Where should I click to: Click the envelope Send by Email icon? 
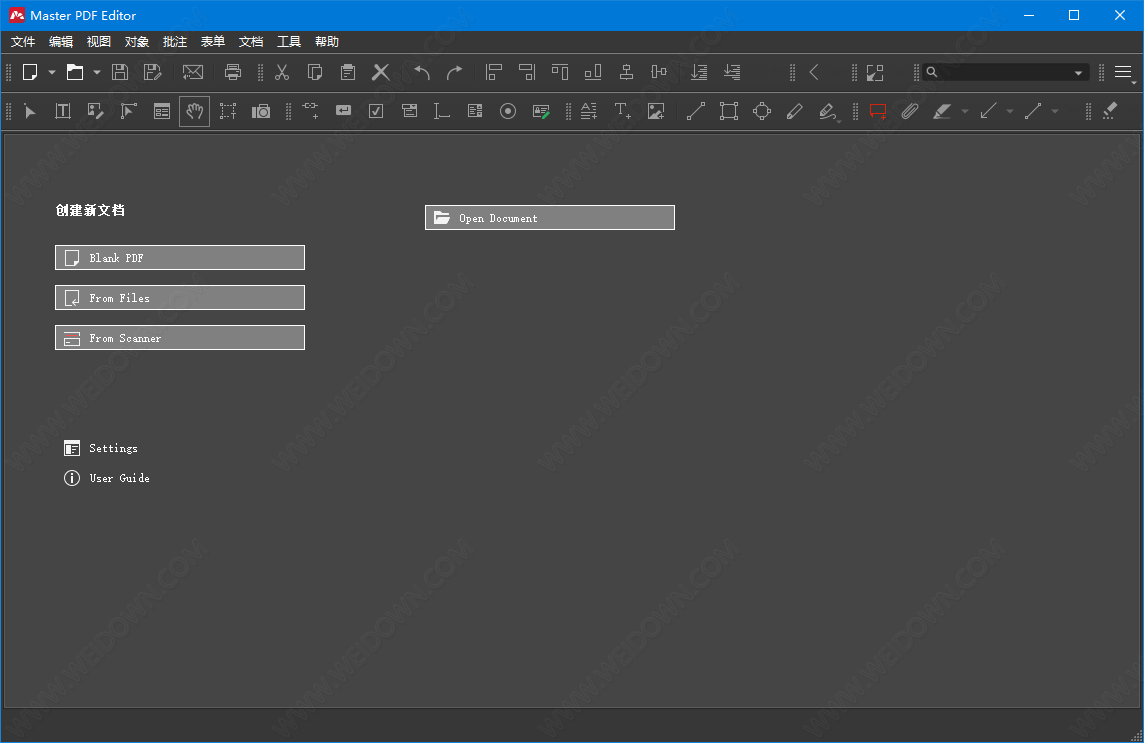pos(193,72)
